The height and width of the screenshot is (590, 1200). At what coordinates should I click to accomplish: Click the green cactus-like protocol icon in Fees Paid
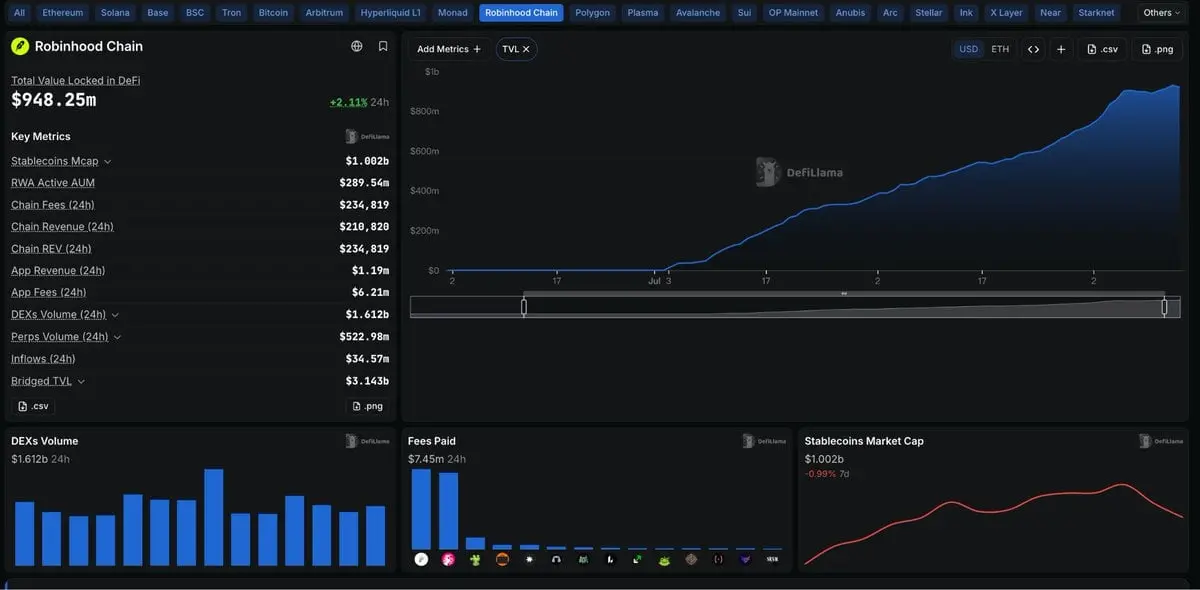475,559
